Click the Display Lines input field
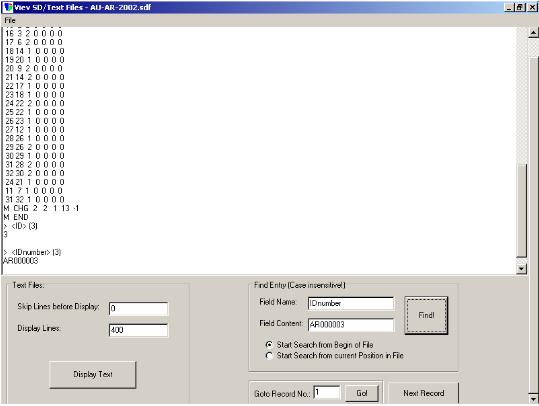 [138, 330]
